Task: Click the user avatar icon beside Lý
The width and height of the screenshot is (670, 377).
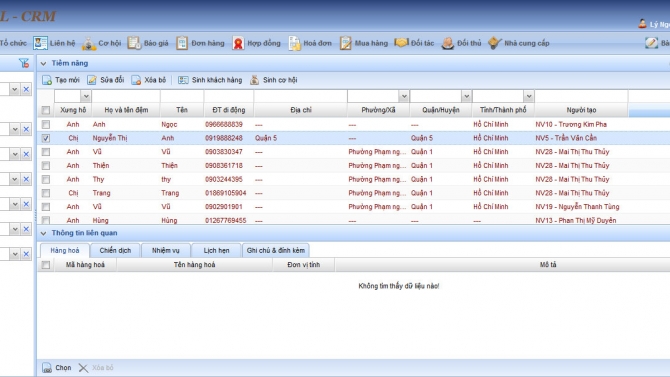Action: point(642,24)
